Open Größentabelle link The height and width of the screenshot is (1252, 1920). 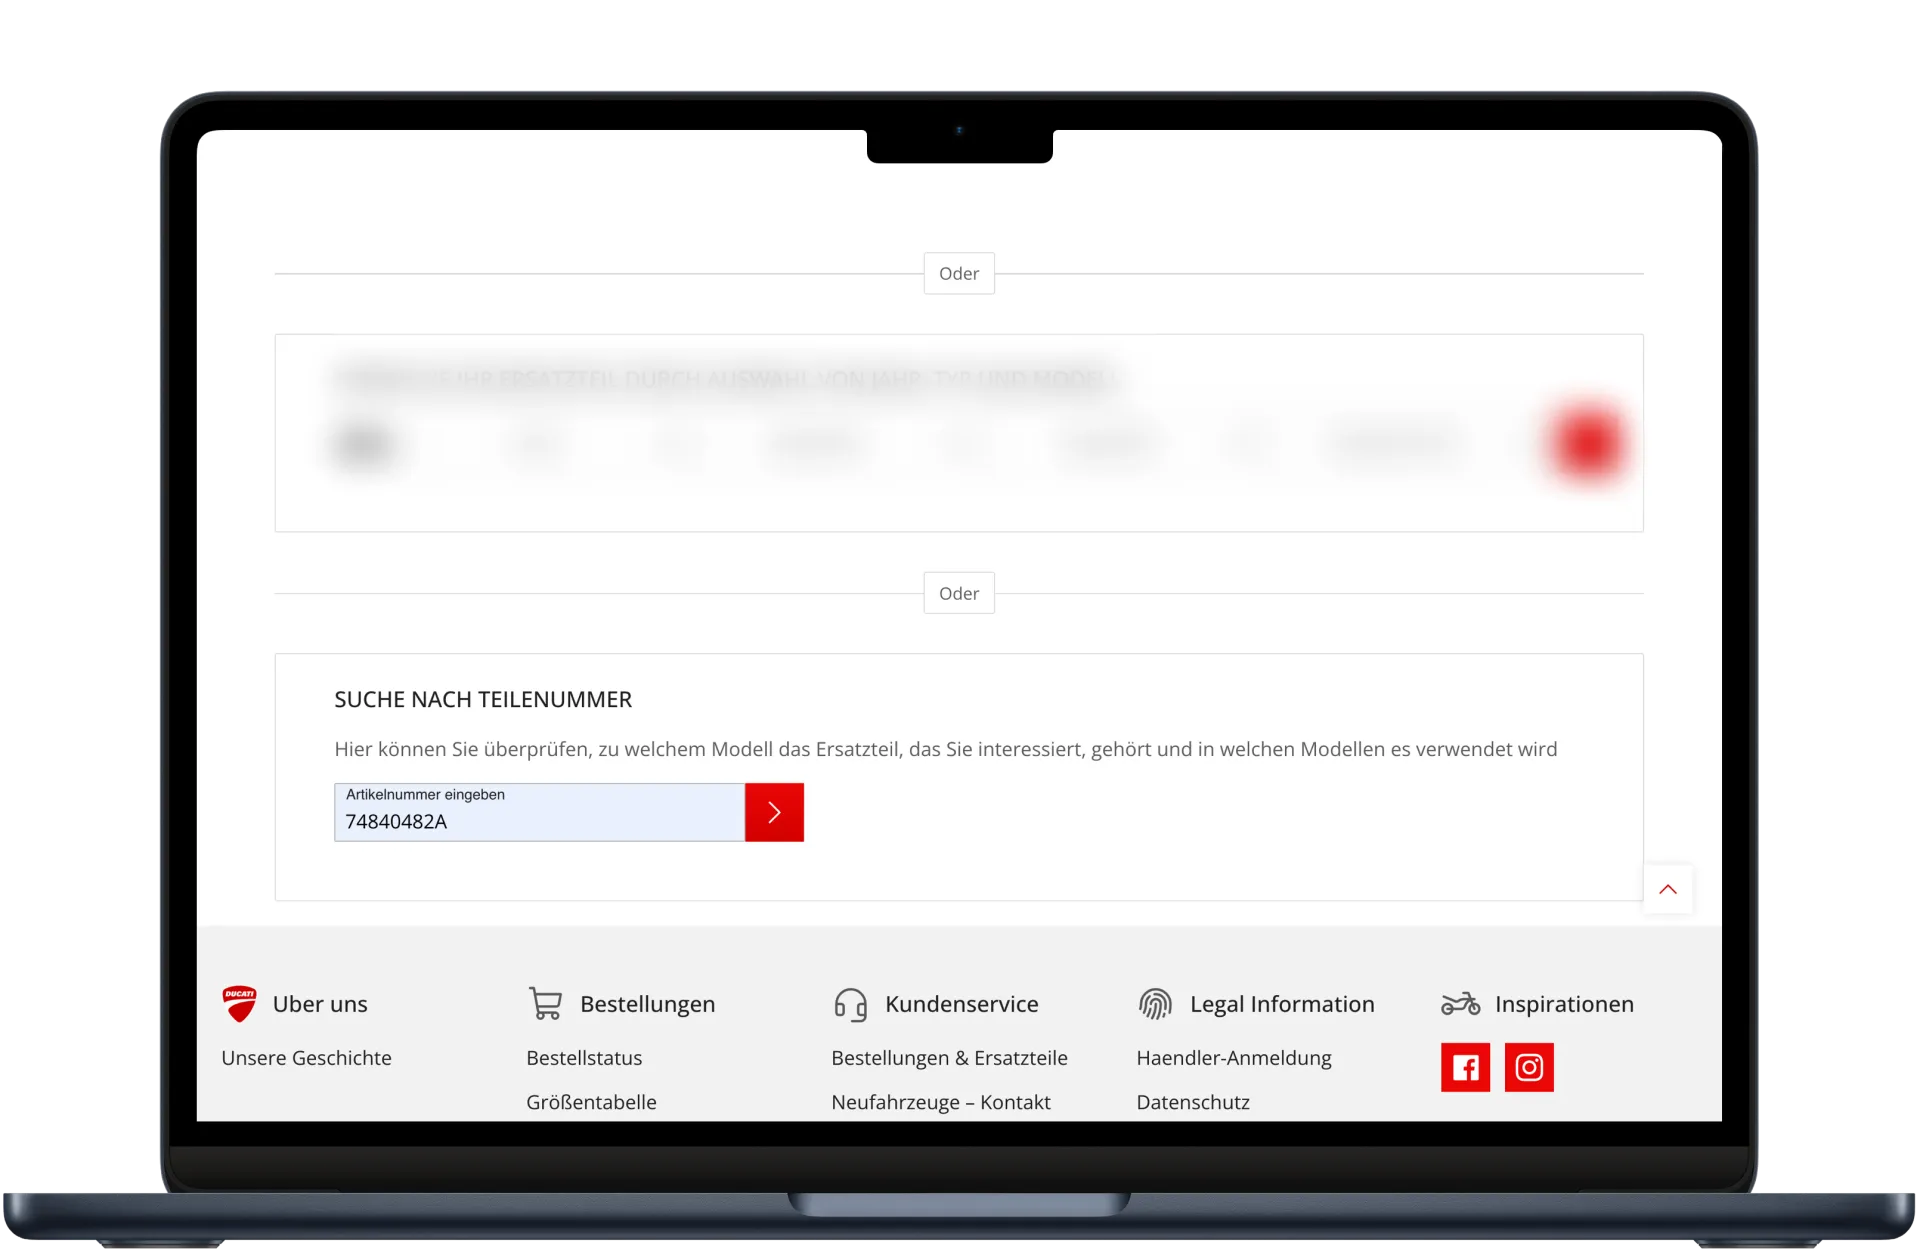[591, 1102]
